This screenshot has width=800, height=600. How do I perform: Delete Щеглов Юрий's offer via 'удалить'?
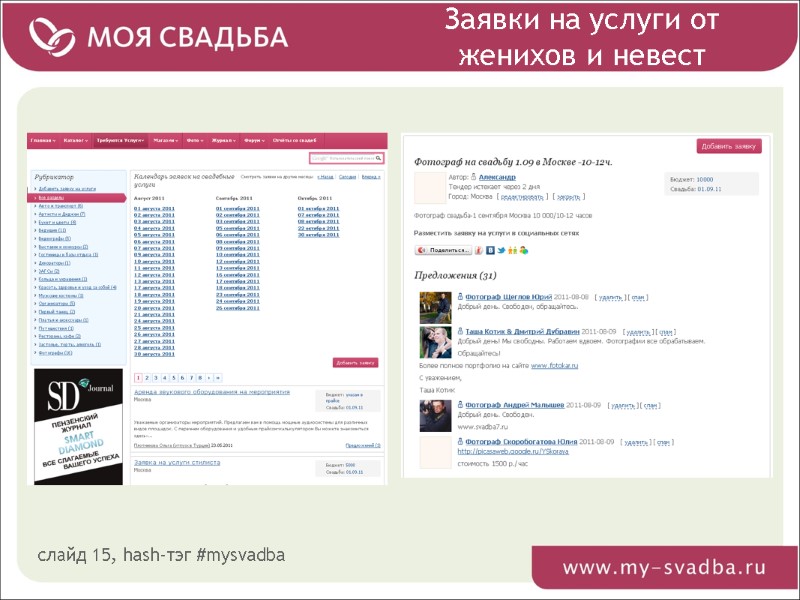610,297
